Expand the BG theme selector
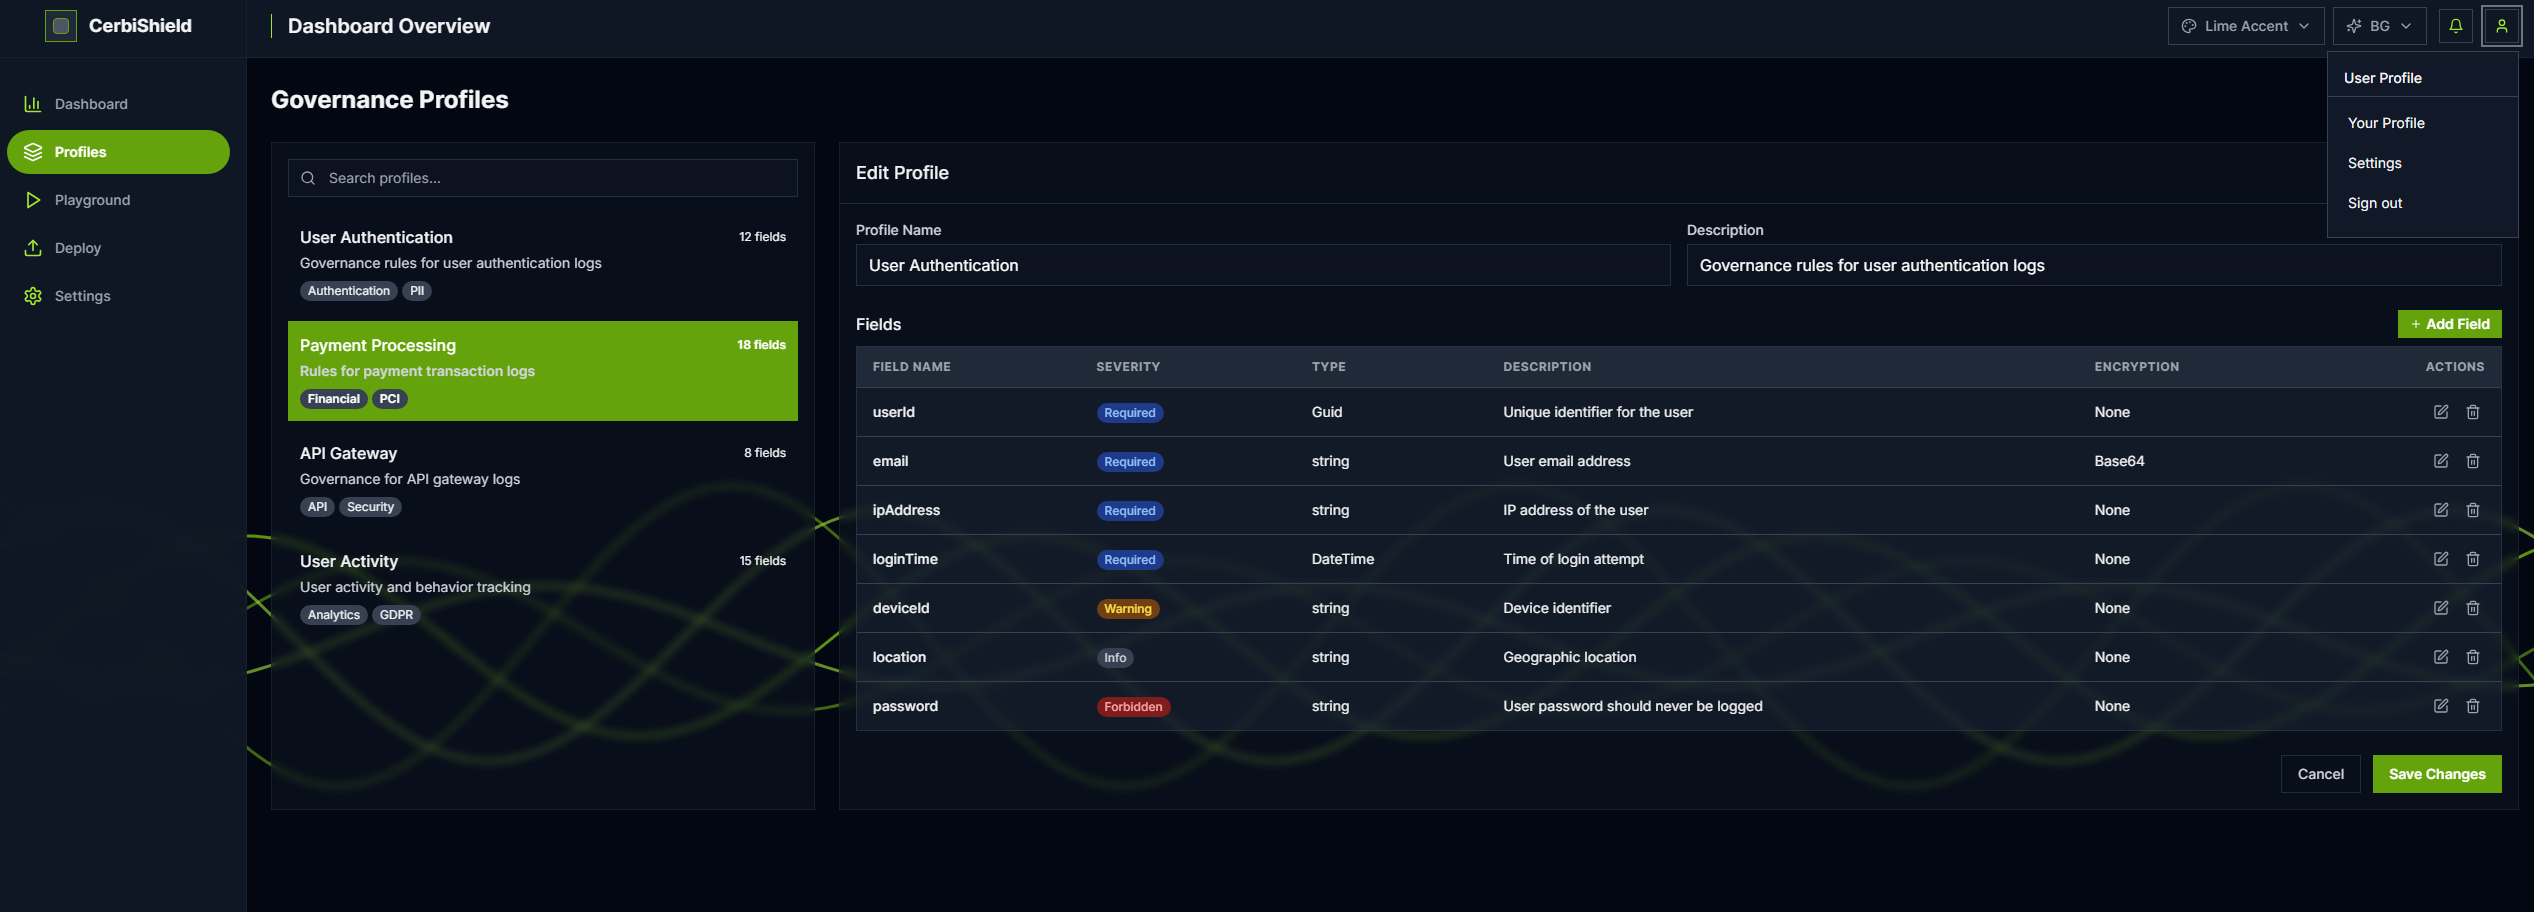 point(2378,25)
